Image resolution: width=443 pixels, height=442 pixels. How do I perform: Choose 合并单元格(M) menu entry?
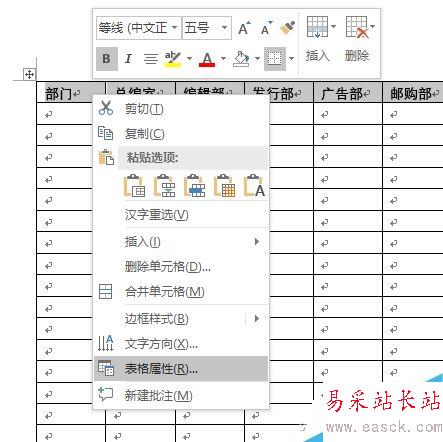coord(181,292)
